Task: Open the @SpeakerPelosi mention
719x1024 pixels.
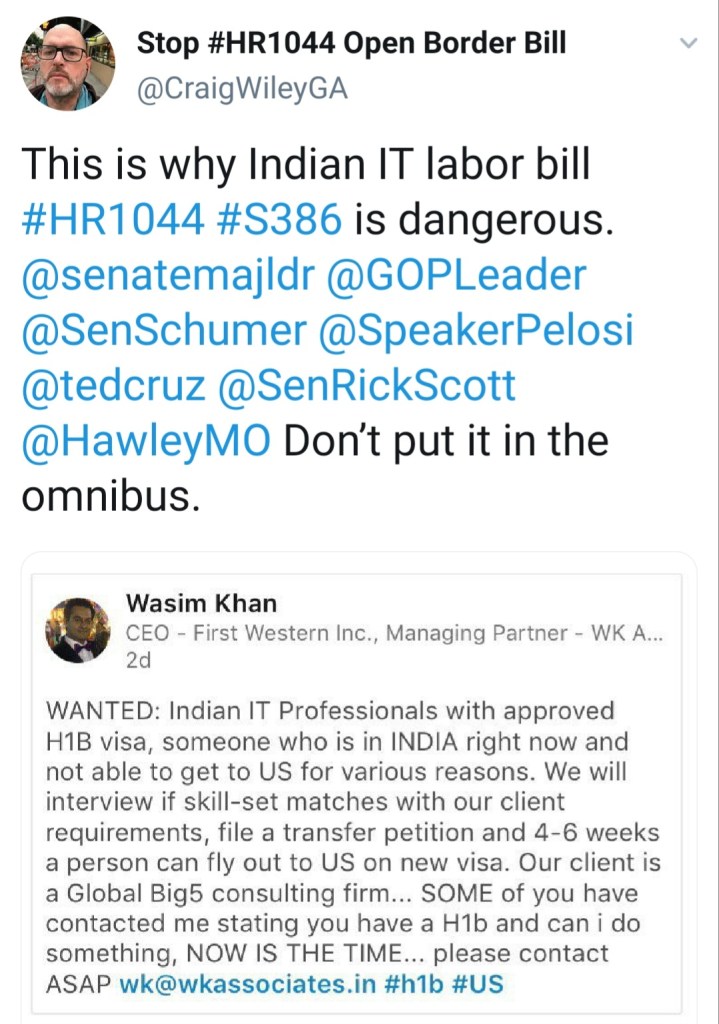Action: [476, 331]
